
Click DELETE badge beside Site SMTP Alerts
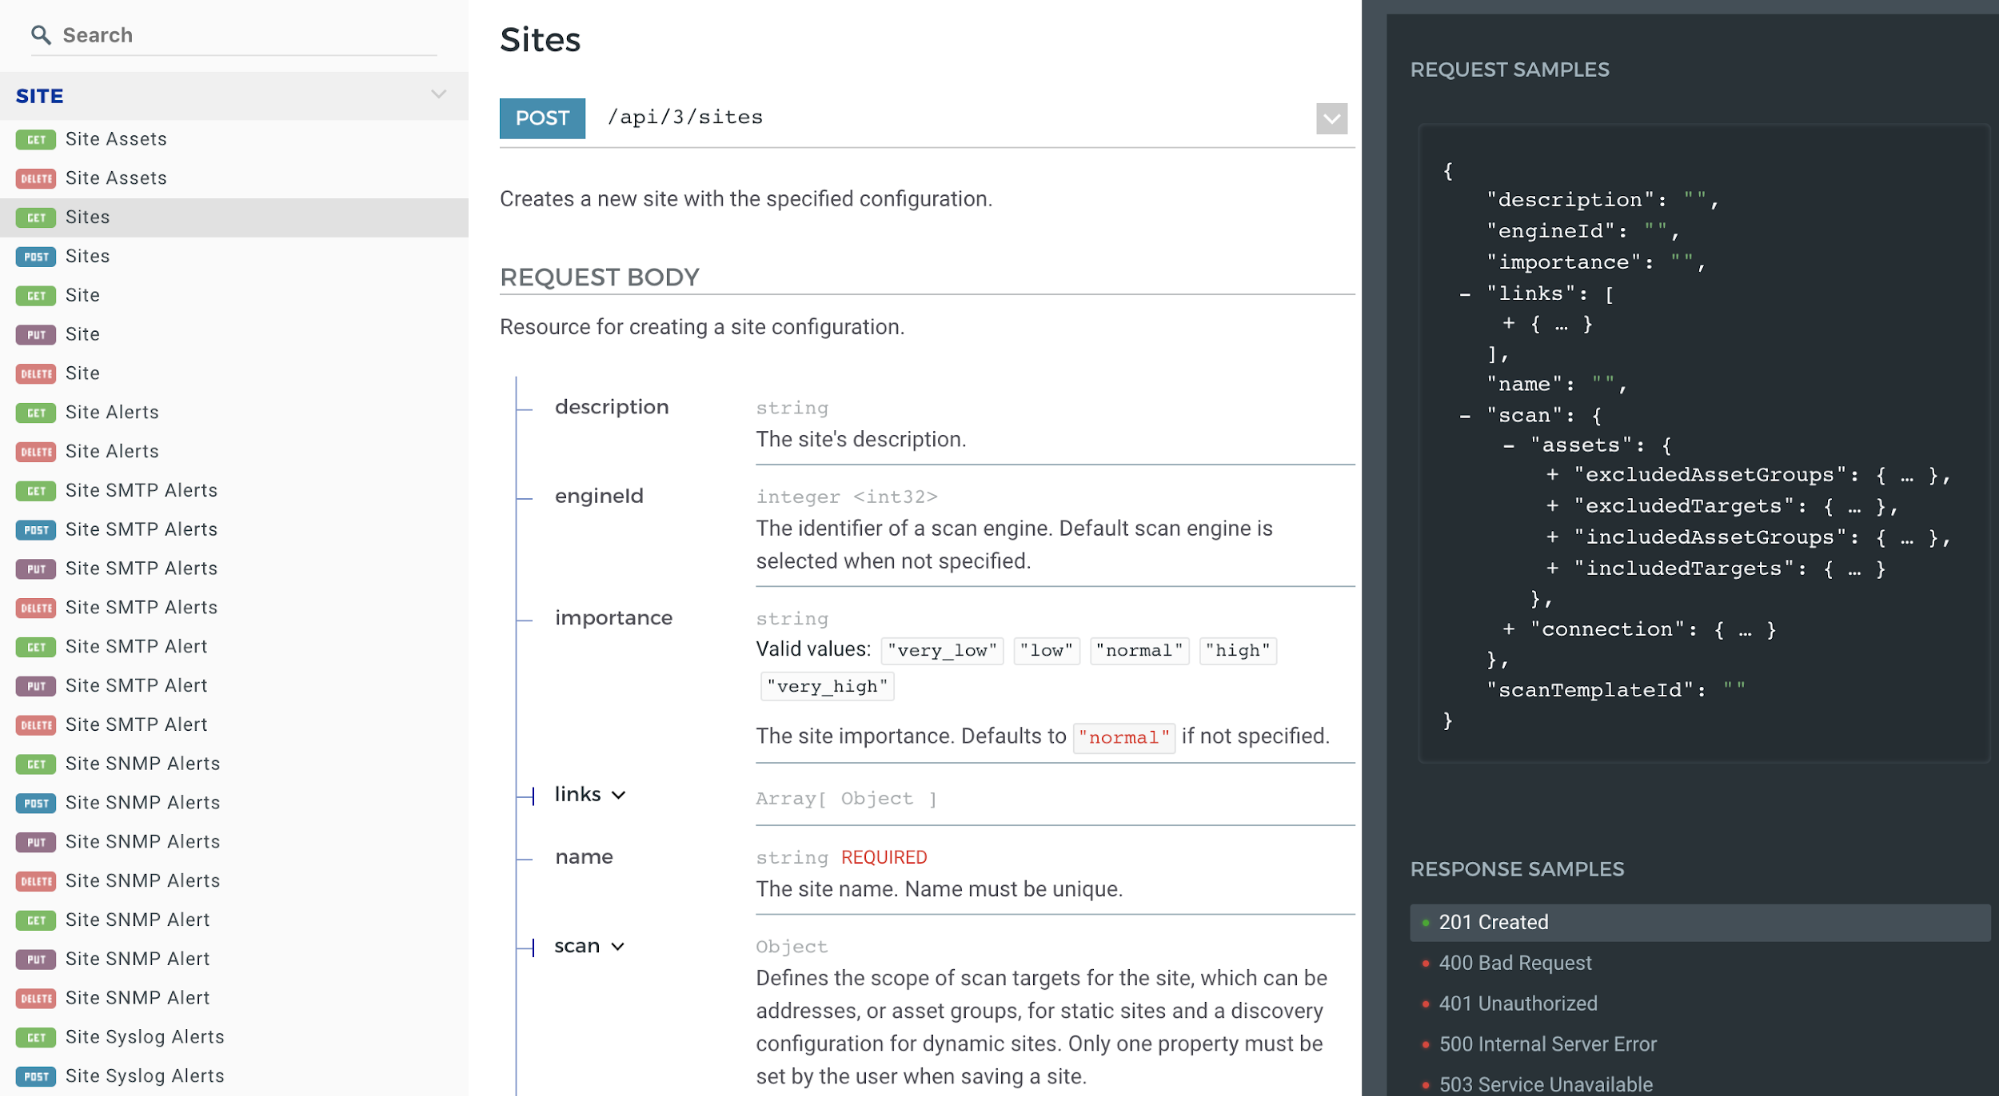pyautogui.click(x=36, y=608)
